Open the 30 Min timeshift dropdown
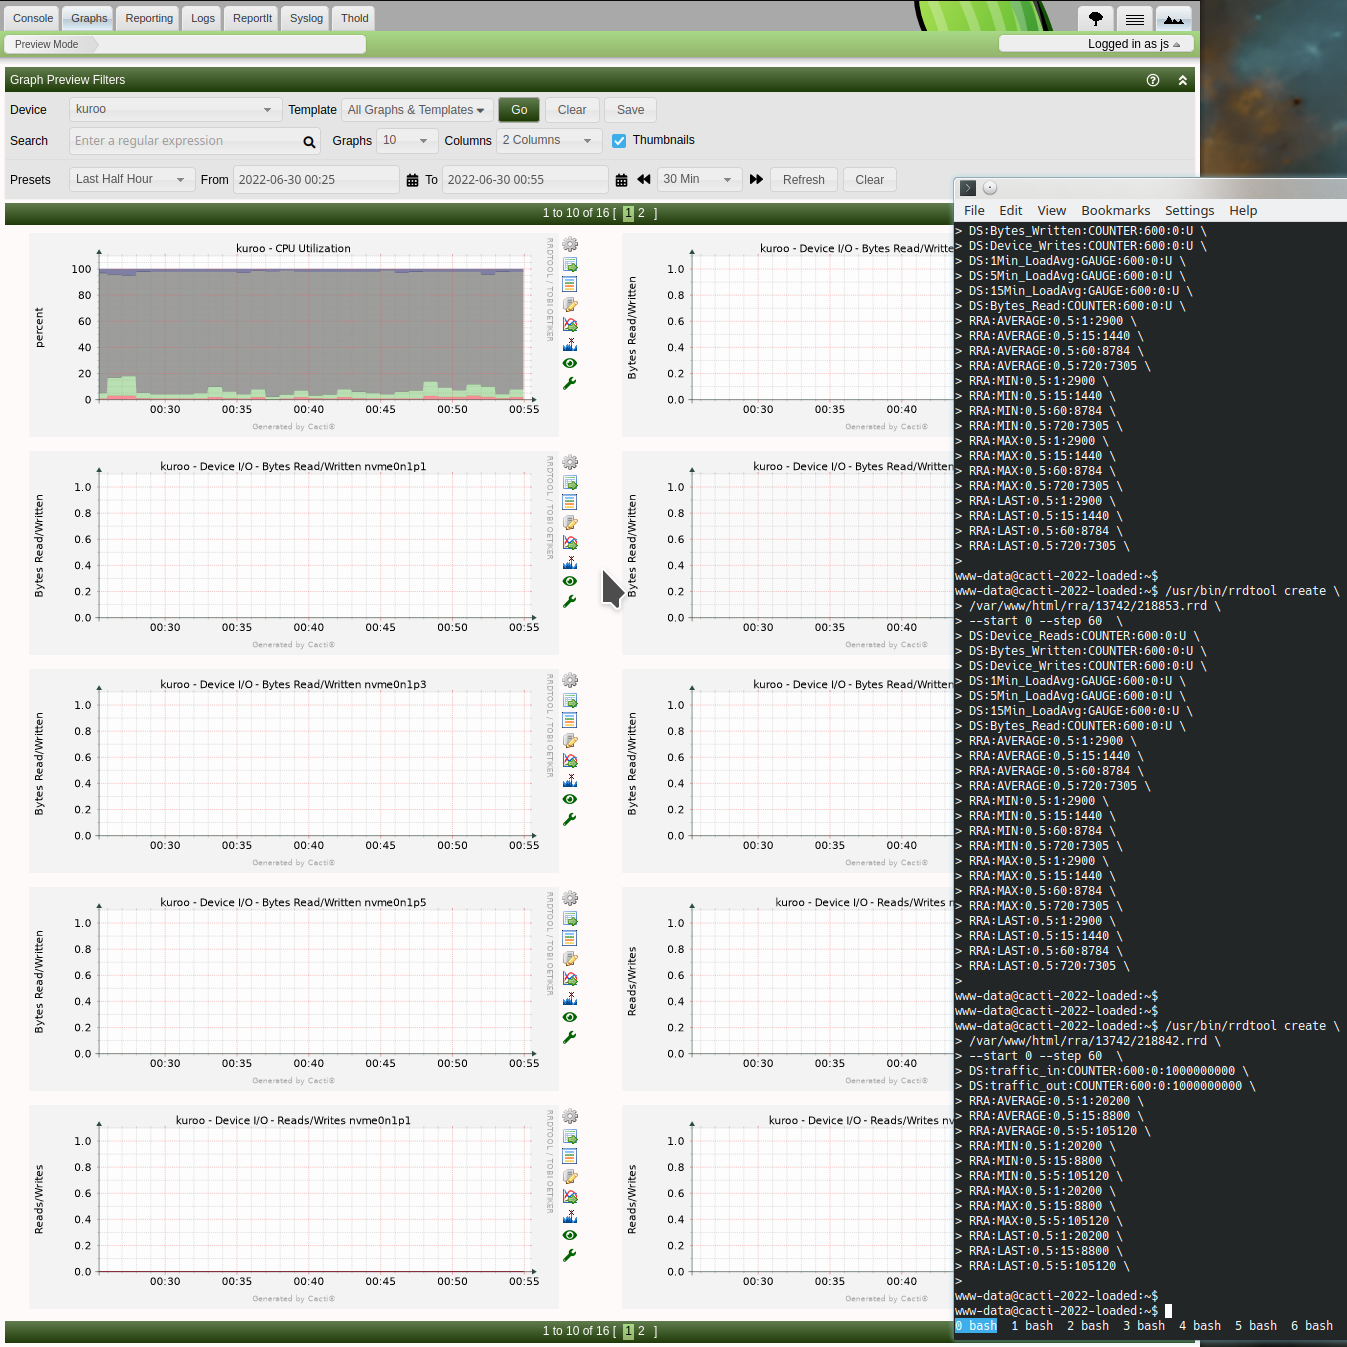1347x1347 pixels. pyautogui.click(x=699, y=180)
